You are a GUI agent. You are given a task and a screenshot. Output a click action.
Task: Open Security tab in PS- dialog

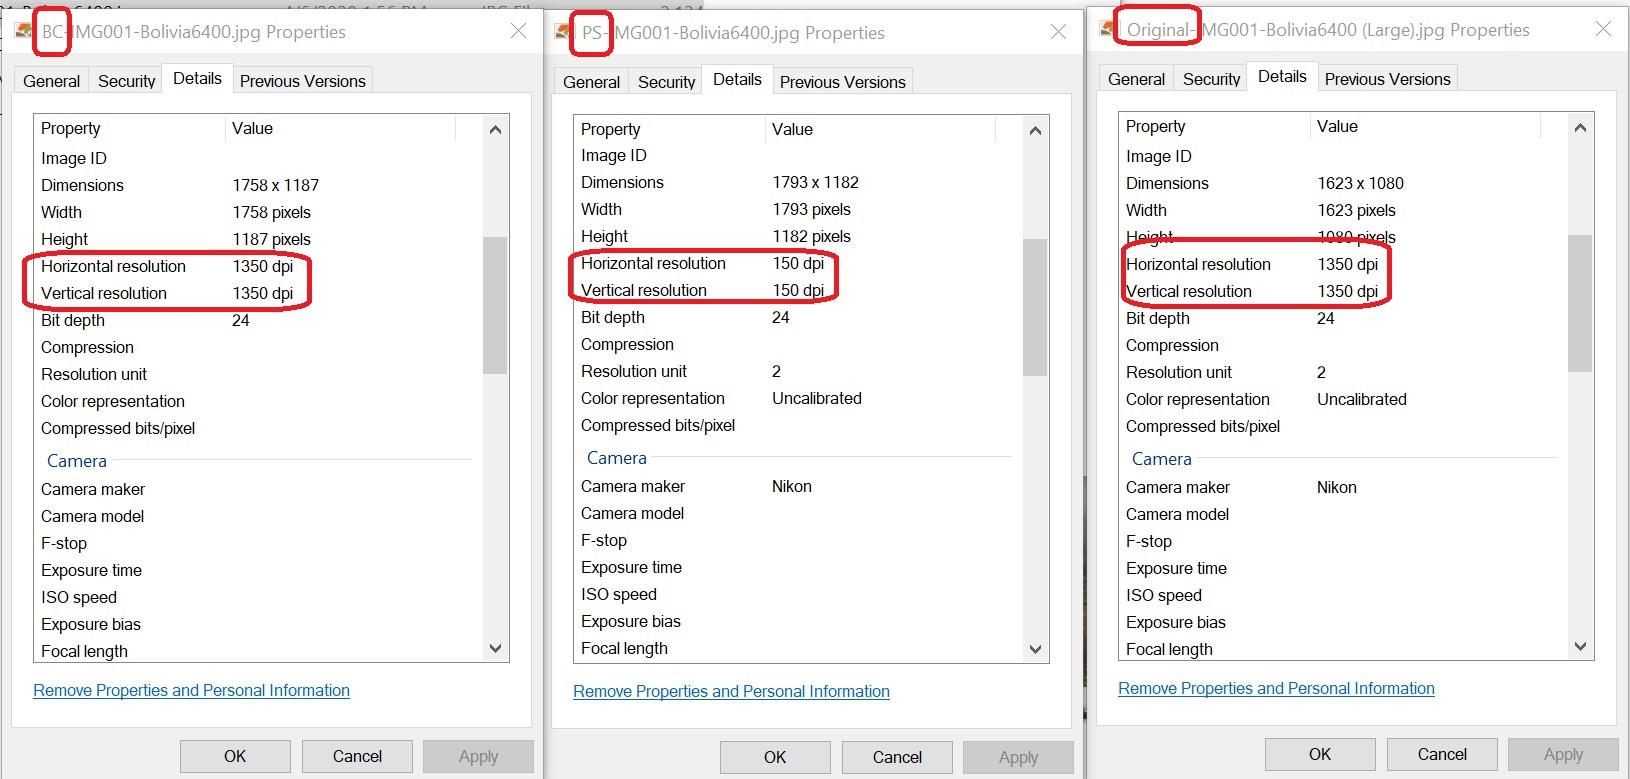[666, 82]
